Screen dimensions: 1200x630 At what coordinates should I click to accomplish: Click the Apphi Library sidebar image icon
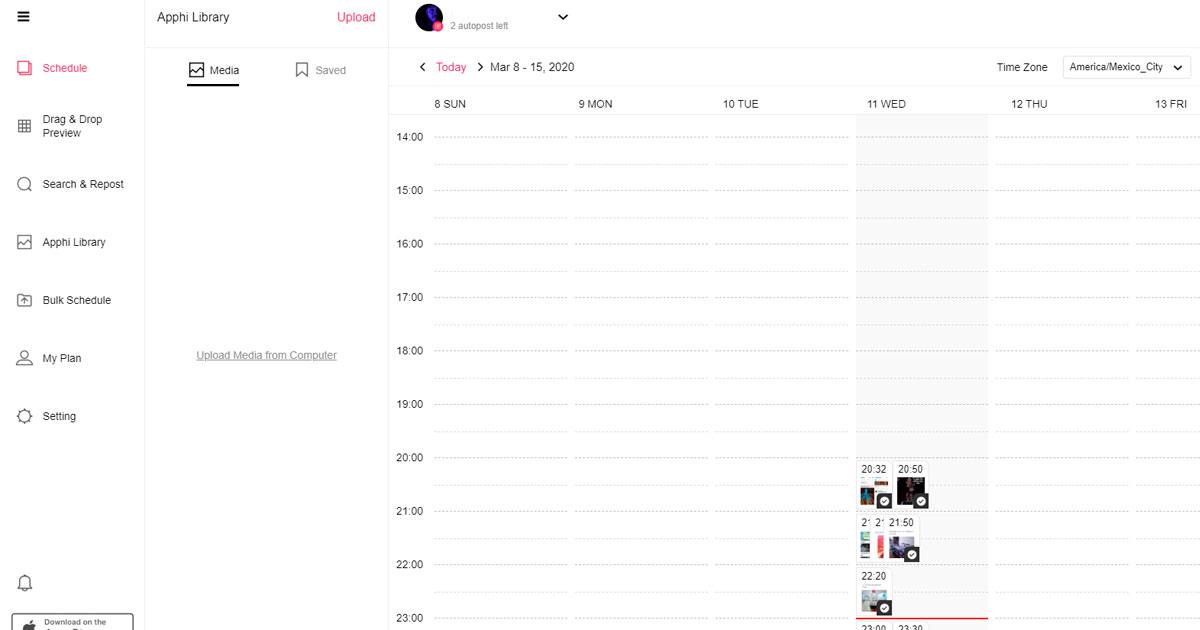click(x=25, y=242)
